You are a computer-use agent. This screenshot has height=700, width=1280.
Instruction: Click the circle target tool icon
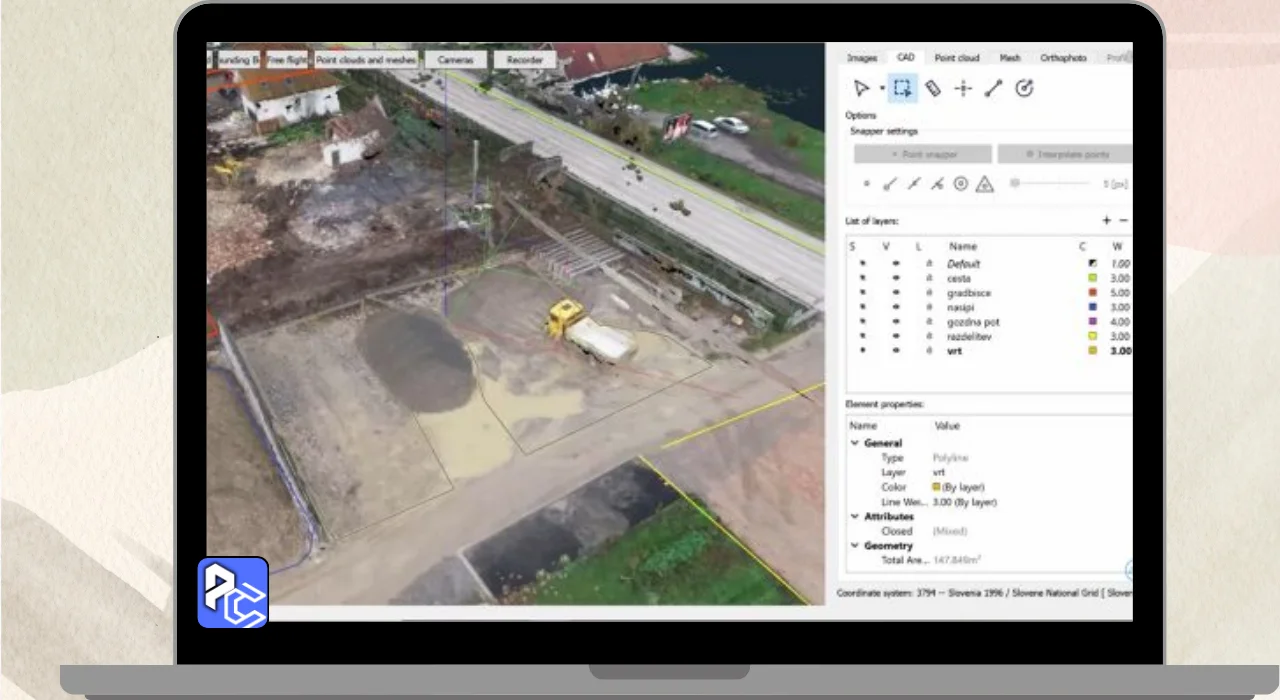(1024, 89)
